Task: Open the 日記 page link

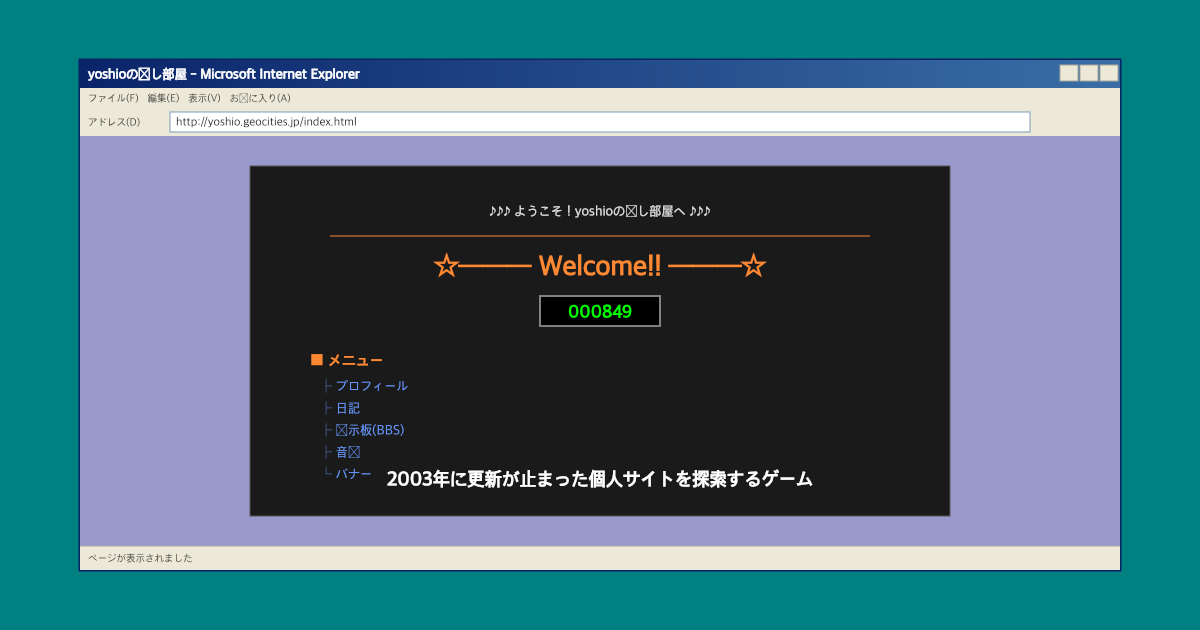Action: pos(347,407)
